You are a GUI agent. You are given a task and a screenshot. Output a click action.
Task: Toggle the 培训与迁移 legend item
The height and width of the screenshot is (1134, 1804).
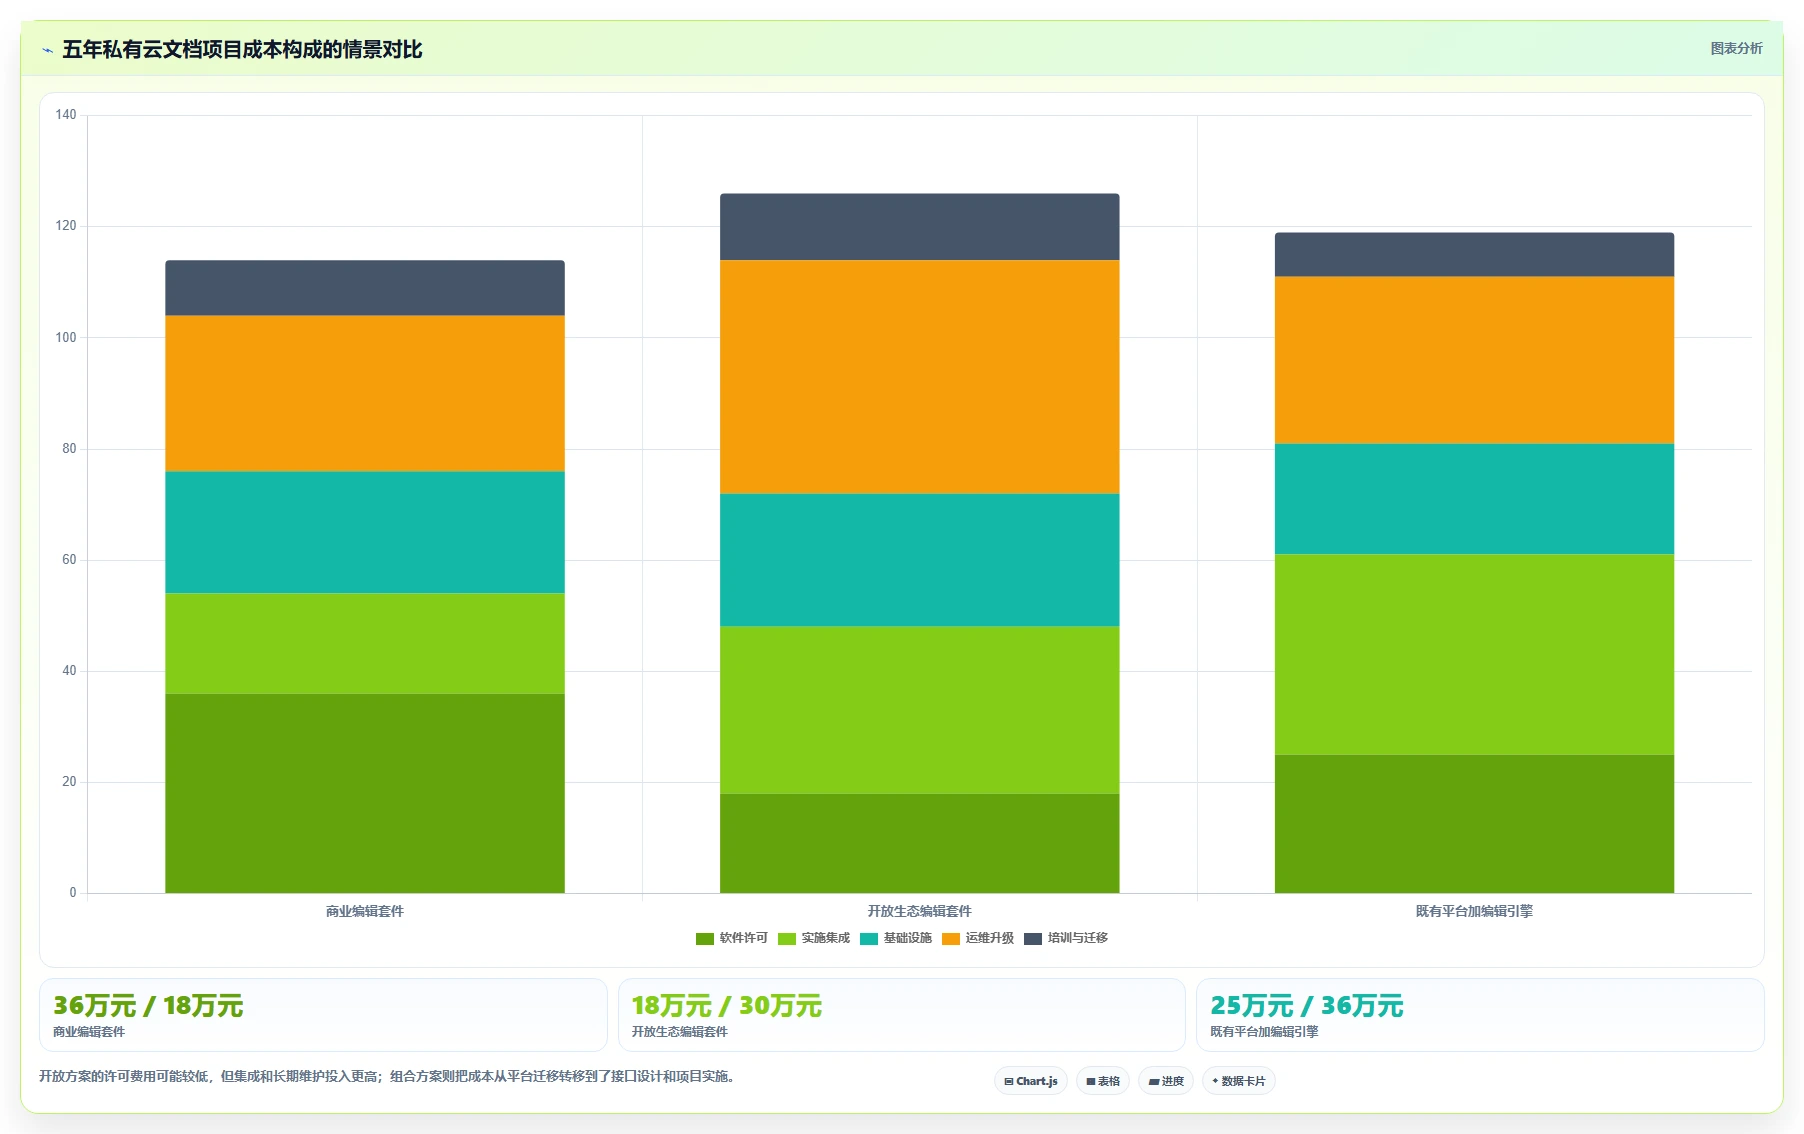[x=1066, y=938]
